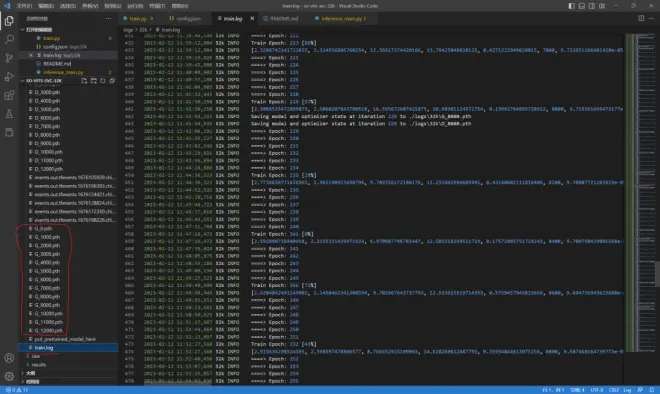Toggle the primary side bar visibility
This screenshot has width=660, height=394.
(x=571, y=6)
